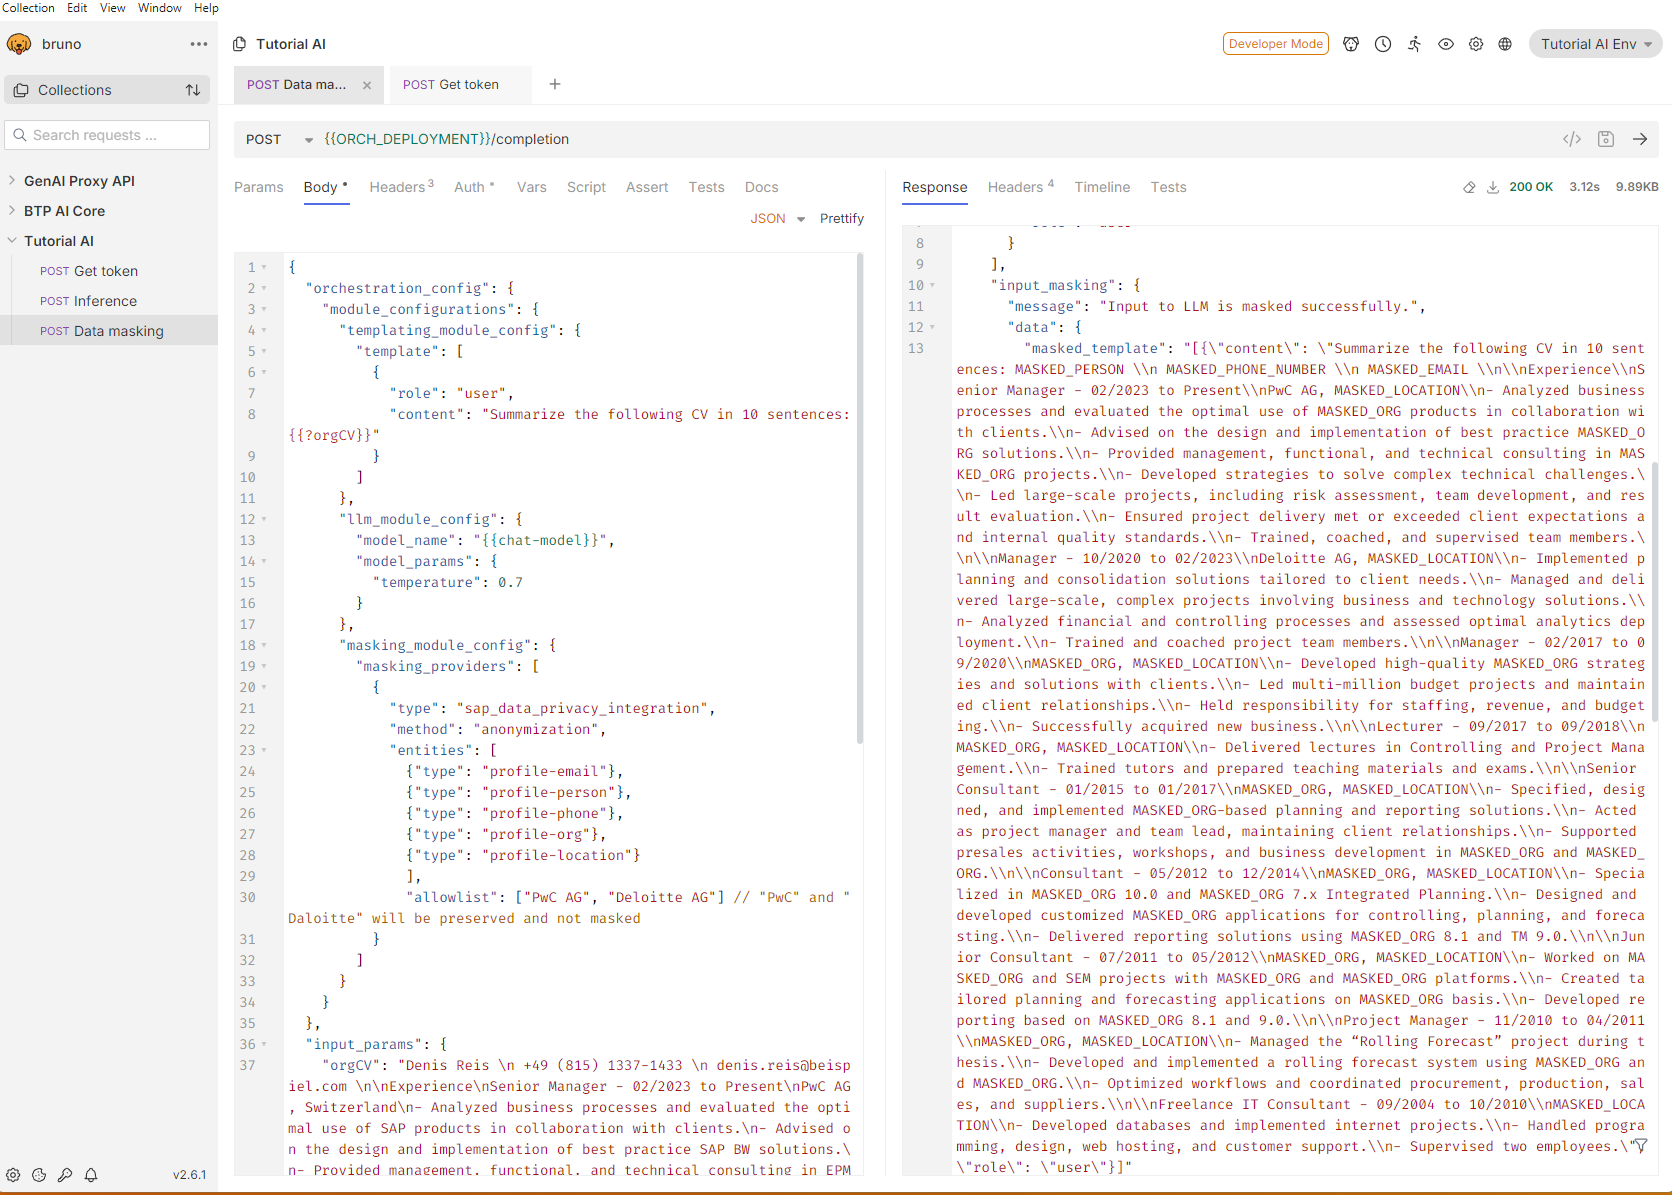1672x1195 pixels.
Task: Open global environments globe icon
Action: click(1505, 44)
